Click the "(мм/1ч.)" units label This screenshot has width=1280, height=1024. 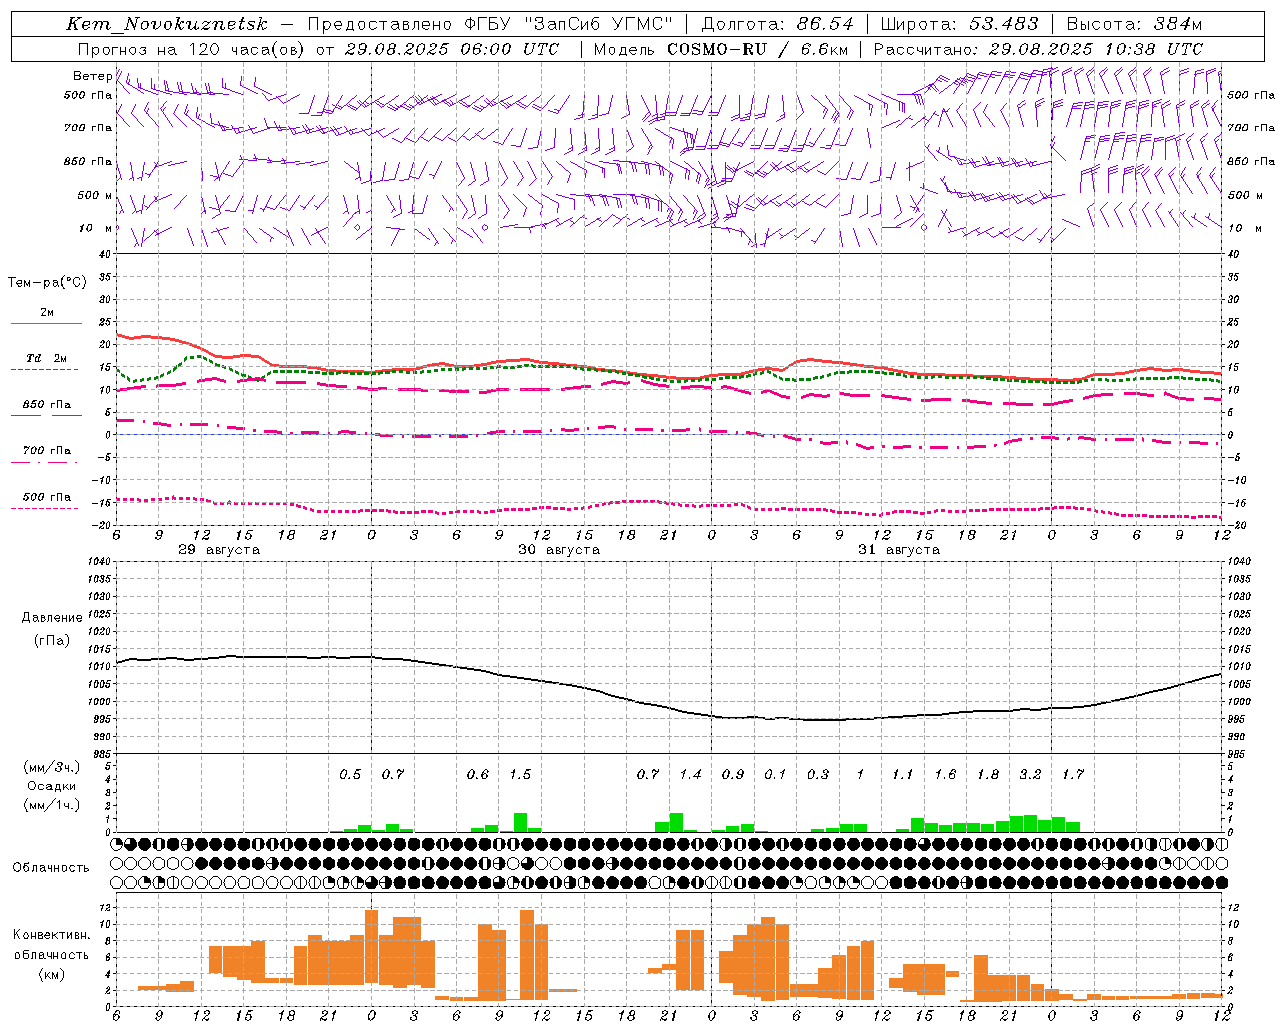[x=51, y=805]
